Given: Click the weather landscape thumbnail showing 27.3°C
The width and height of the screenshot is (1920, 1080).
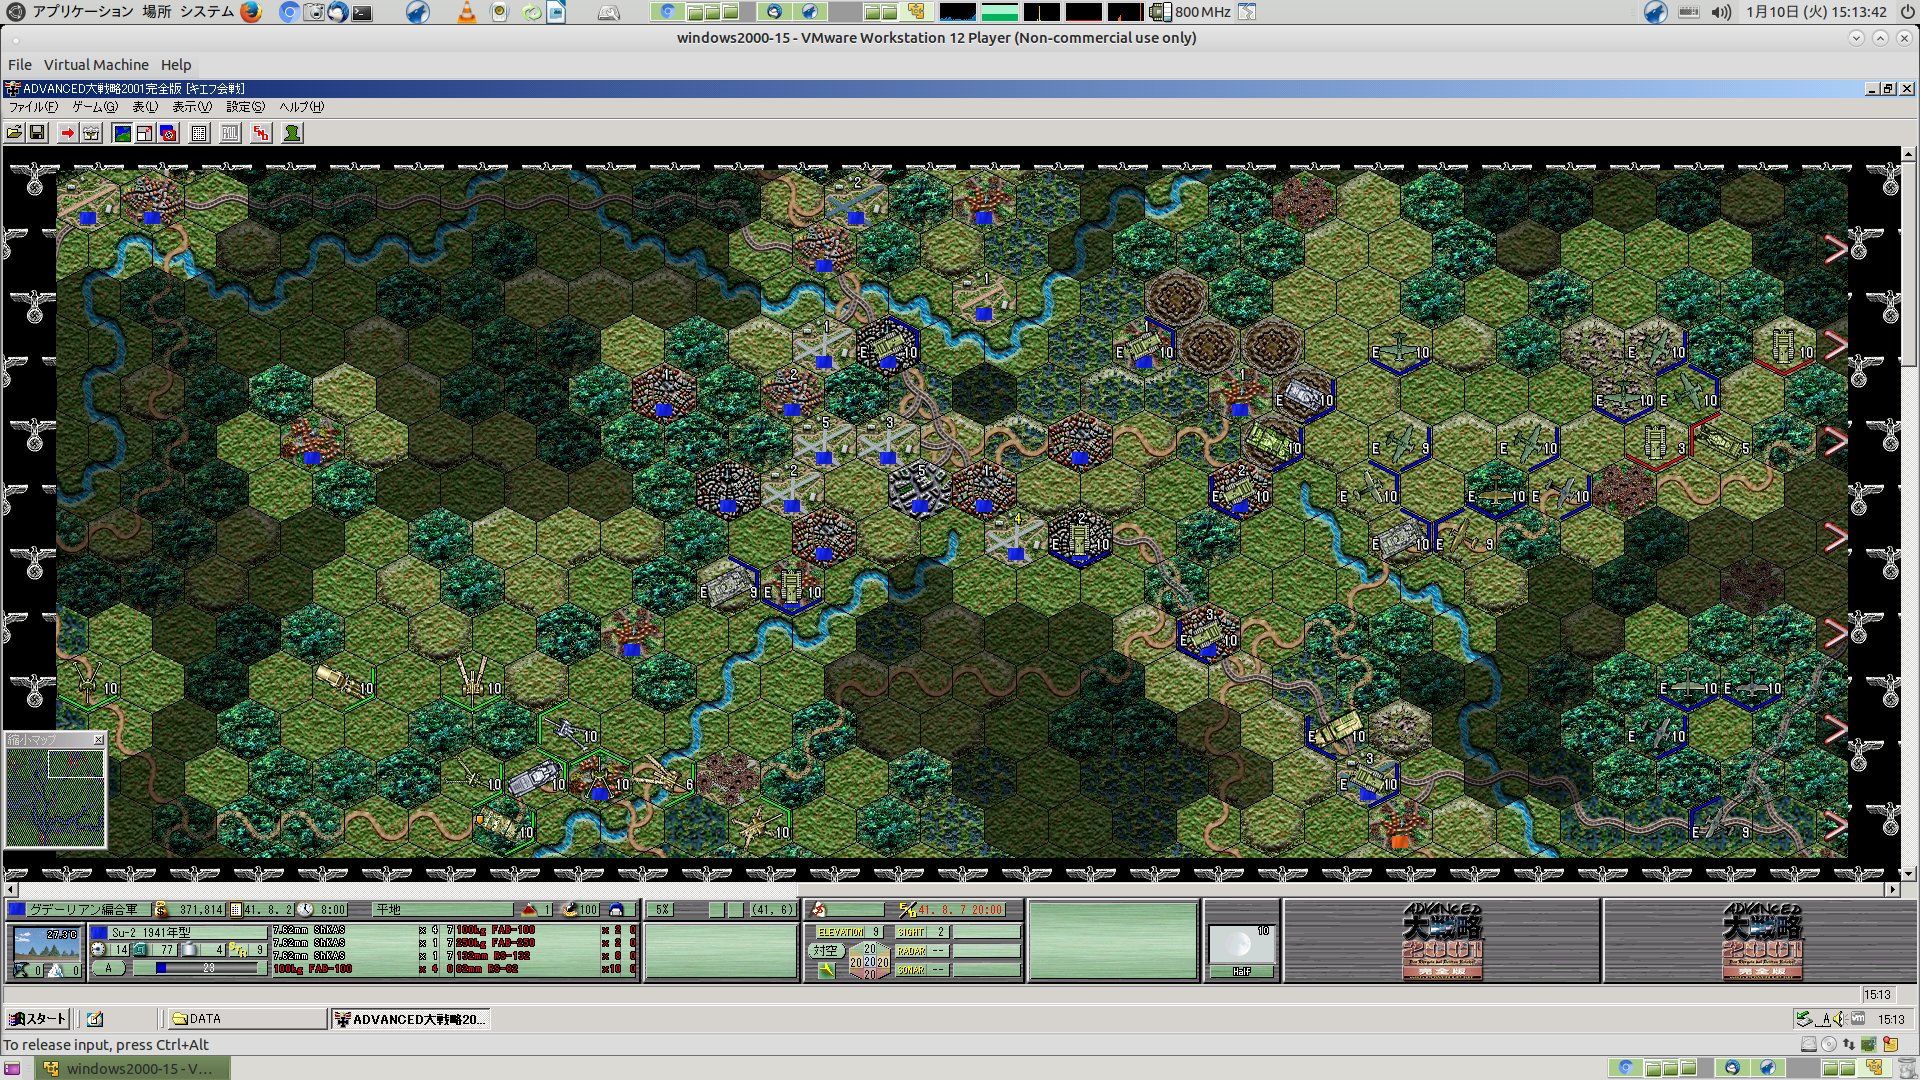Looking at the screenshot, I should pos(46,943).
